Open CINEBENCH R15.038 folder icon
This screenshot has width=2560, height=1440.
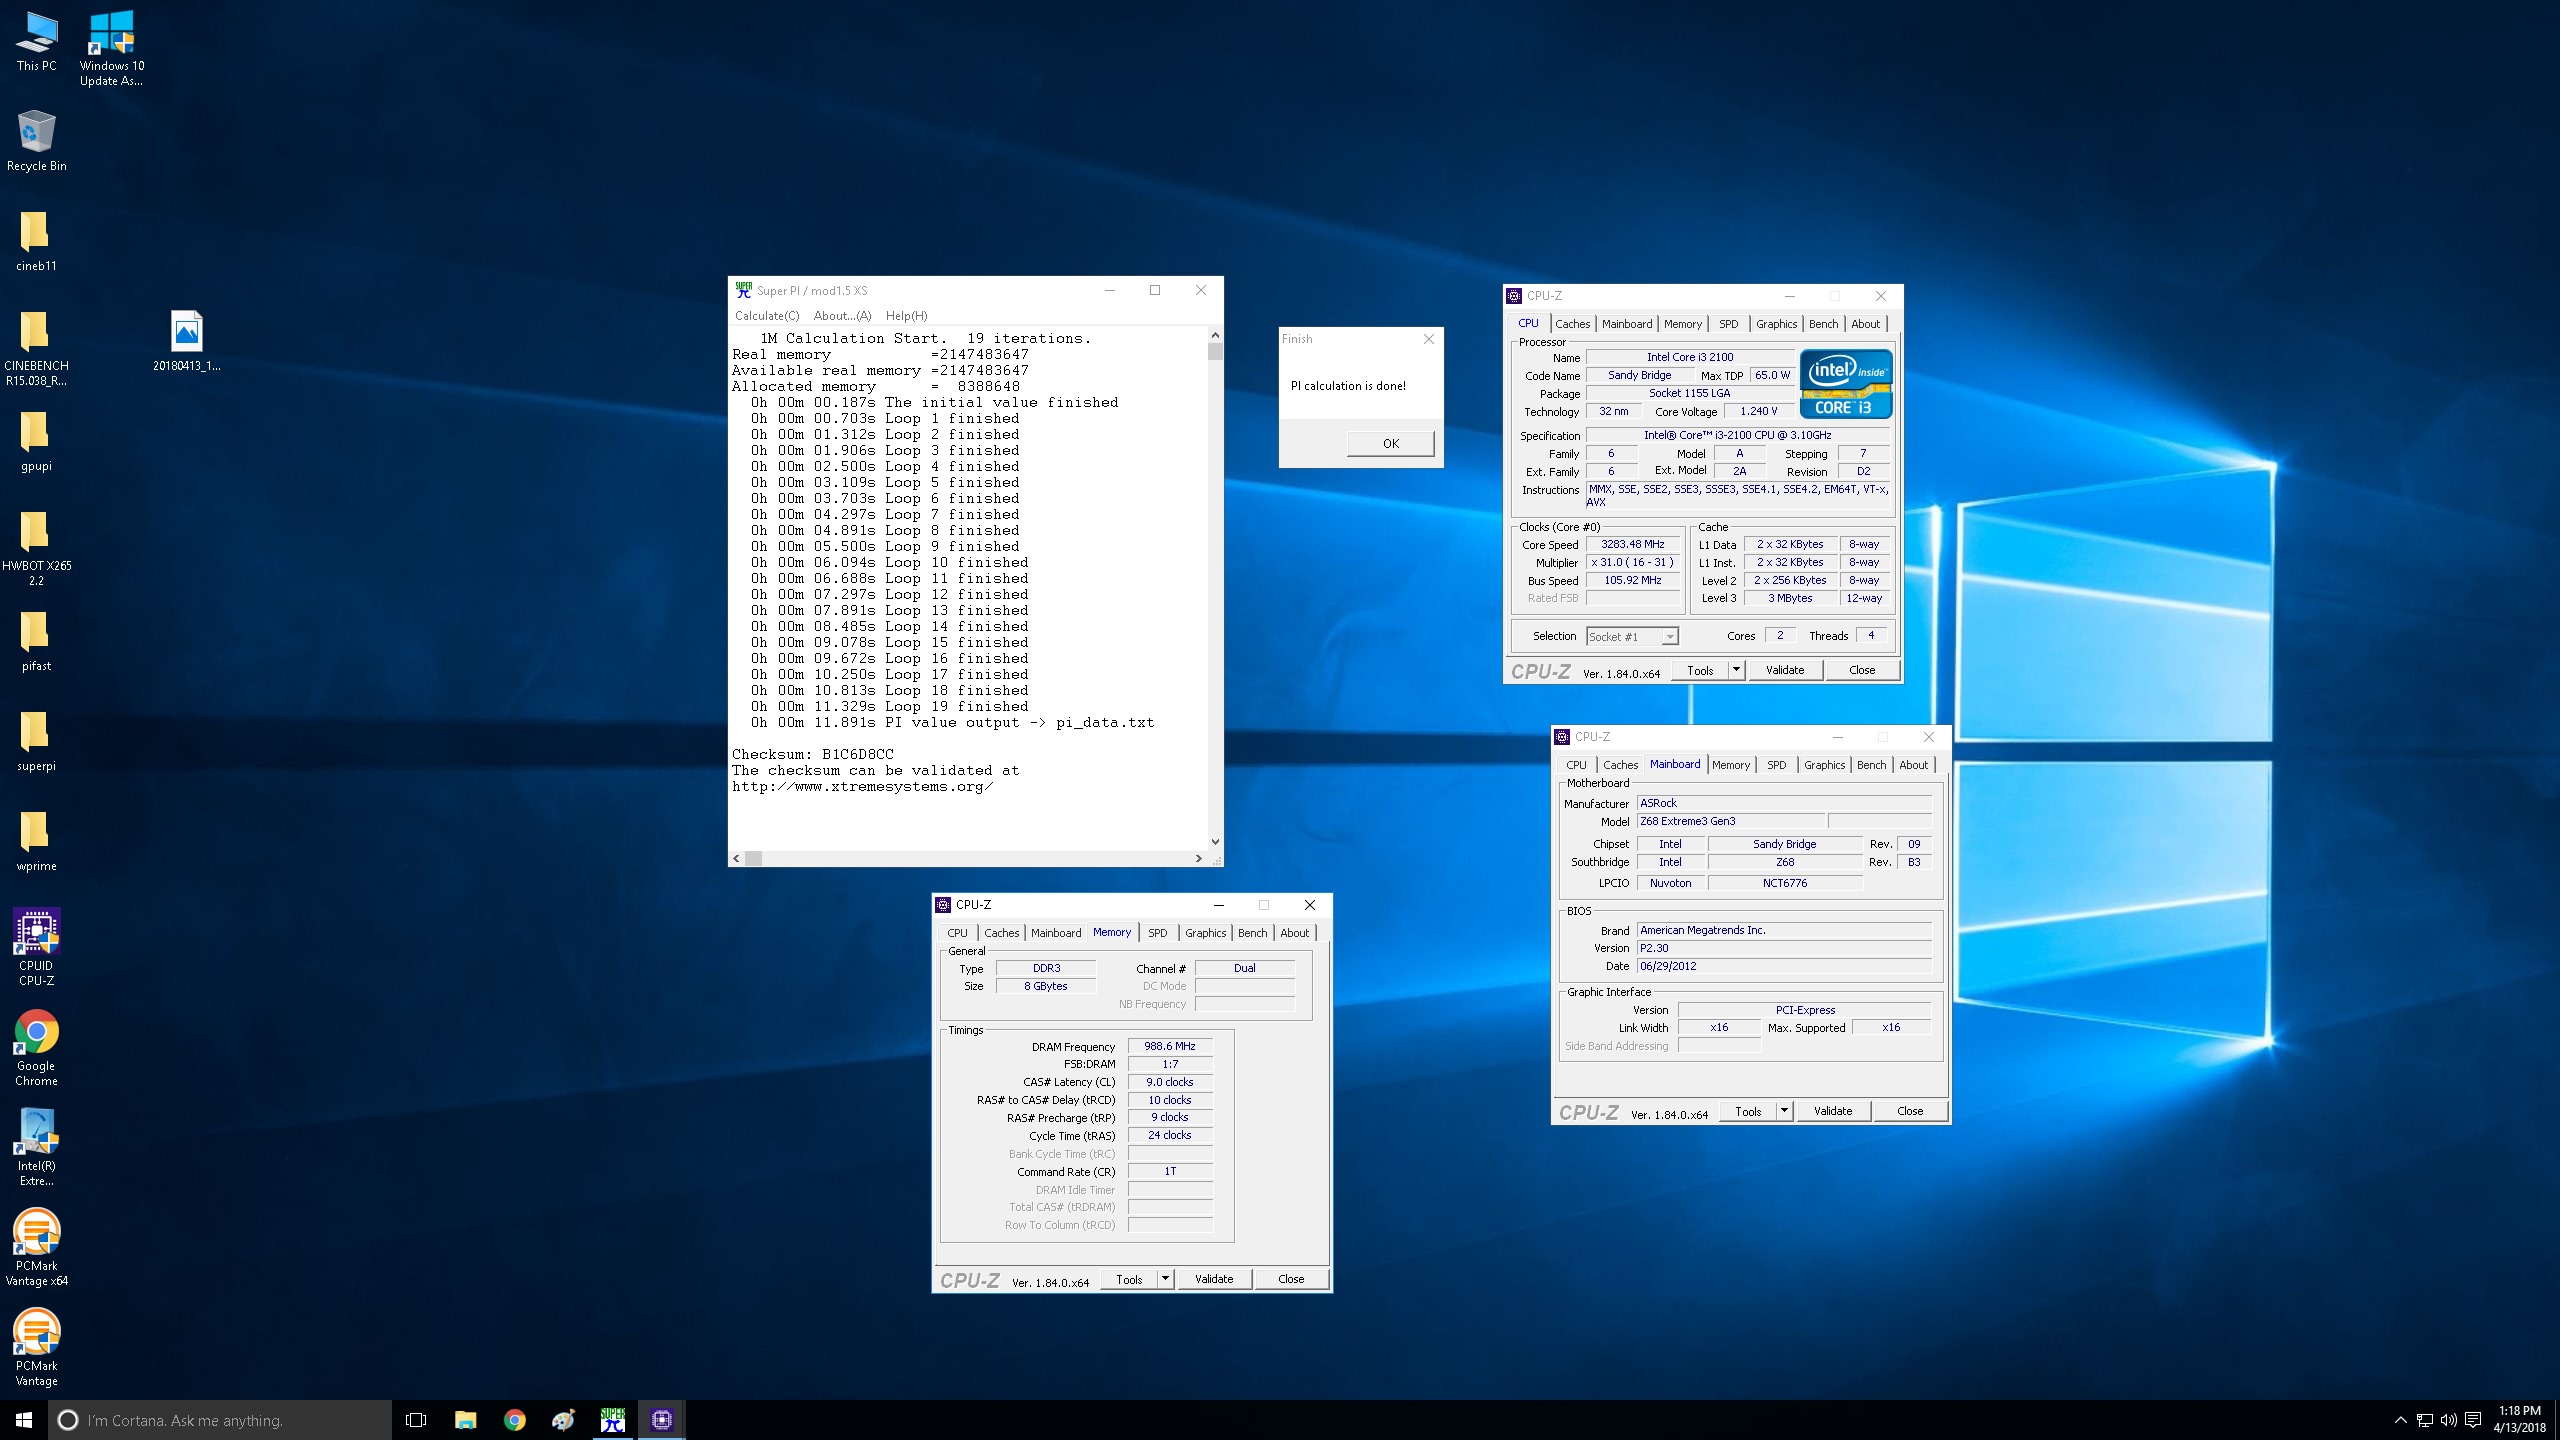click(x=36, y=347)
